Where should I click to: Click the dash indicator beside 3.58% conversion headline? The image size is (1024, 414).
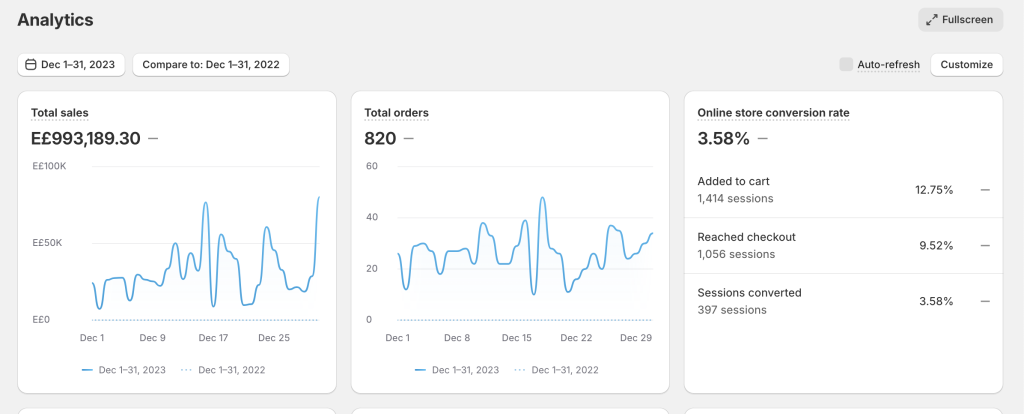pos(763,139)
